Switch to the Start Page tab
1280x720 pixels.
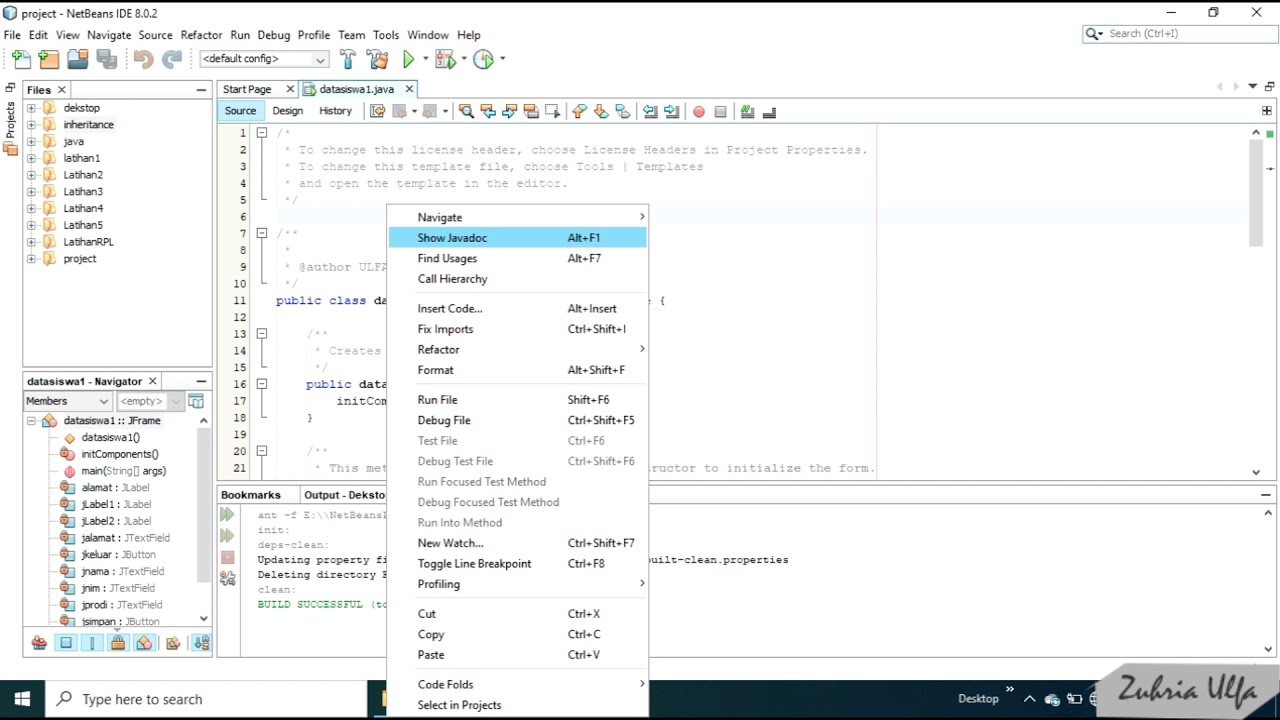click(247, 89)
